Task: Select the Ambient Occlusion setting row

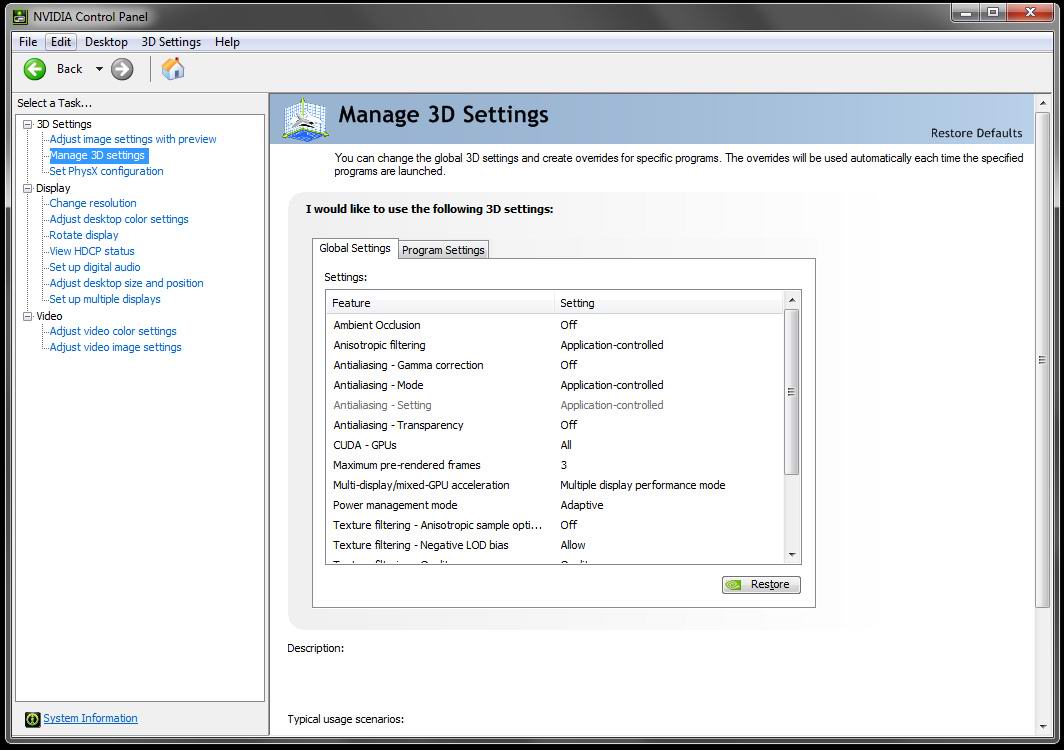Action: click(377, 325)
